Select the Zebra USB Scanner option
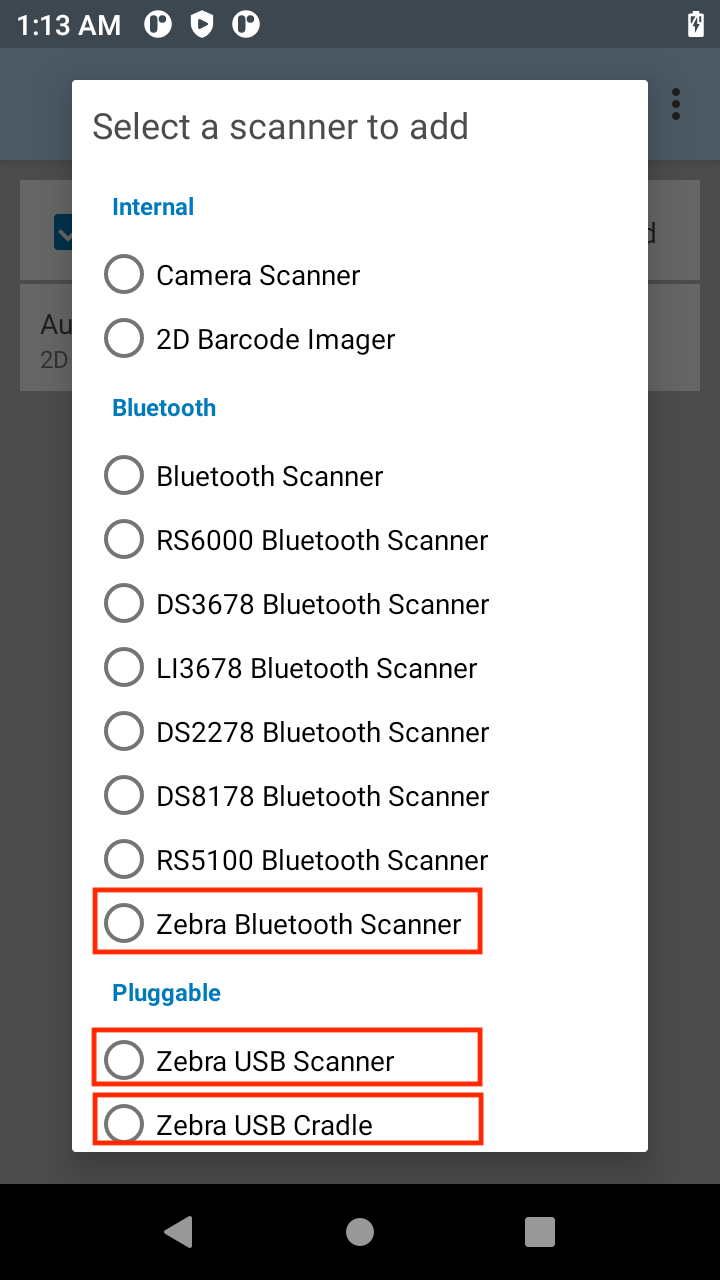720x1280 pixels. point(124,1060)
